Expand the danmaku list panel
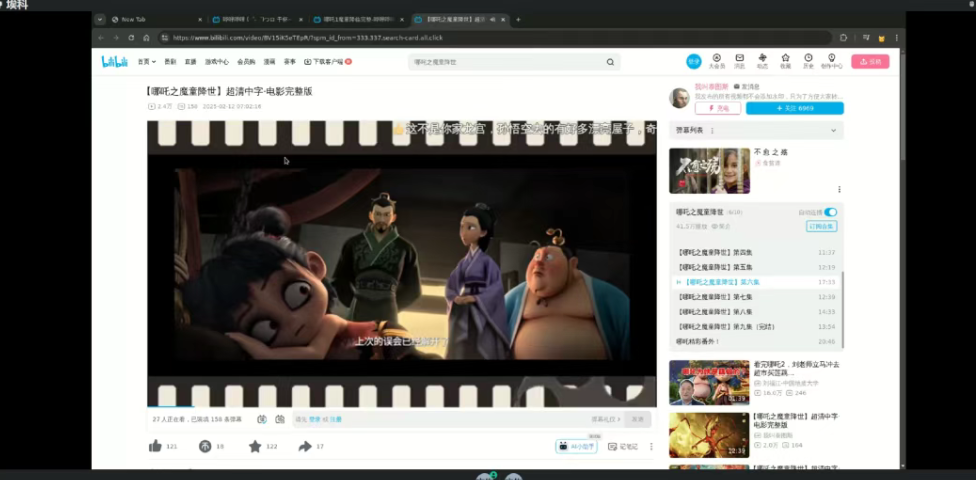The width and height of the screenshot is (976, 480). point(833,130)
